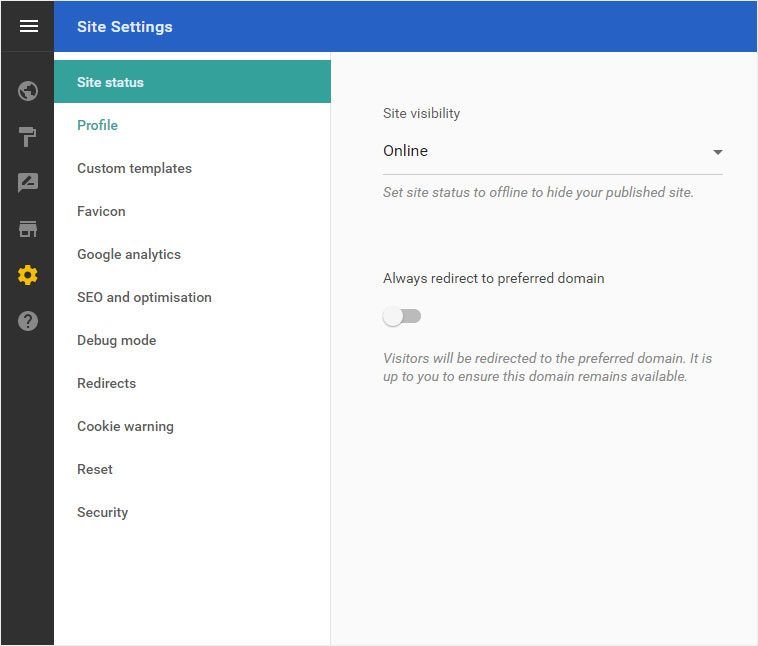Click the Online visibility combo box

pyautogui.click(x=553, y=151)
